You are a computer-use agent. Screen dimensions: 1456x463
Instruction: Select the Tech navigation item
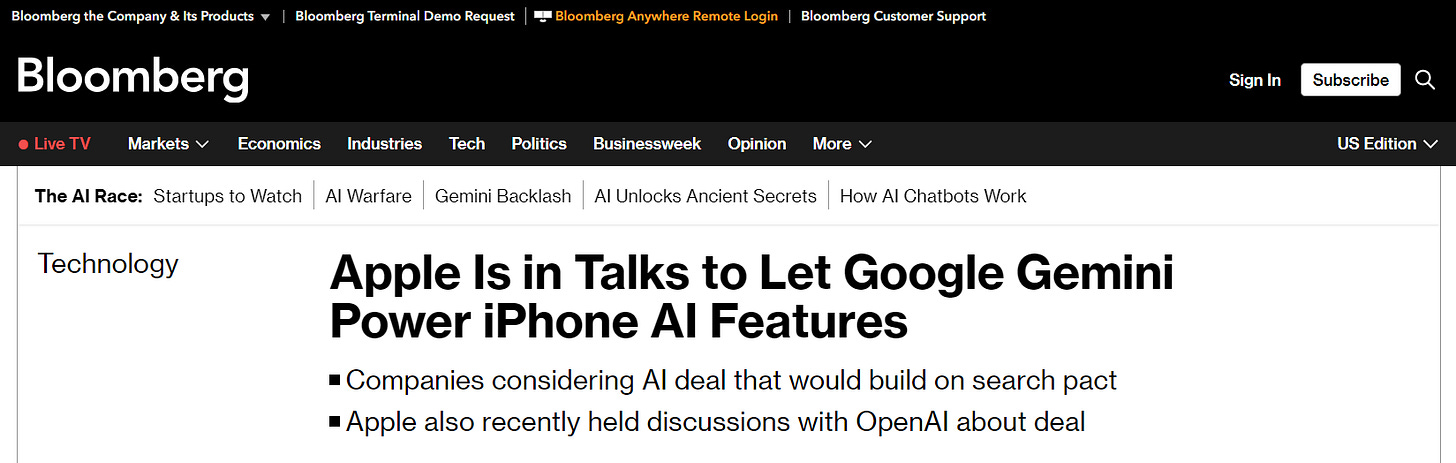click(x=467, y=144)
